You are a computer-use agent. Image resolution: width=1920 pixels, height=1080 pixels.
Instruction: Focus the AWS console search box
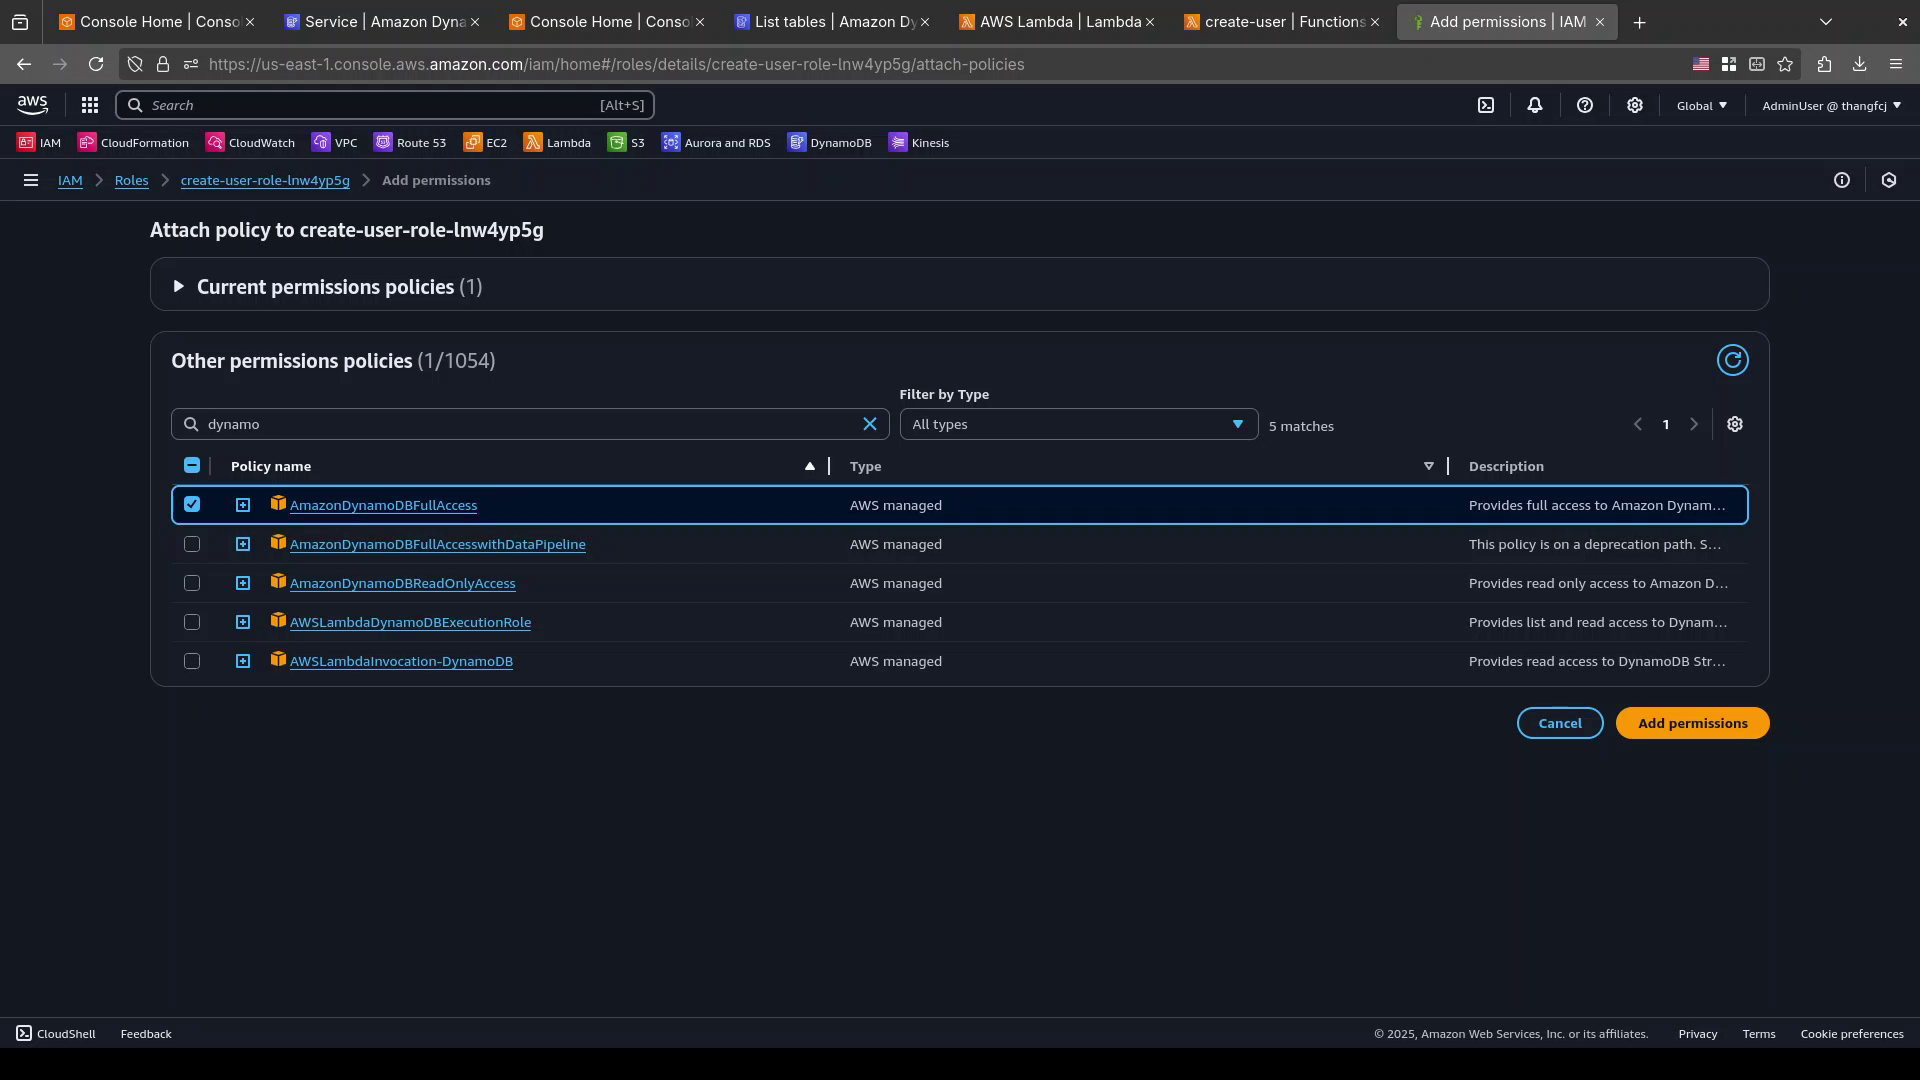coord(385,105)
